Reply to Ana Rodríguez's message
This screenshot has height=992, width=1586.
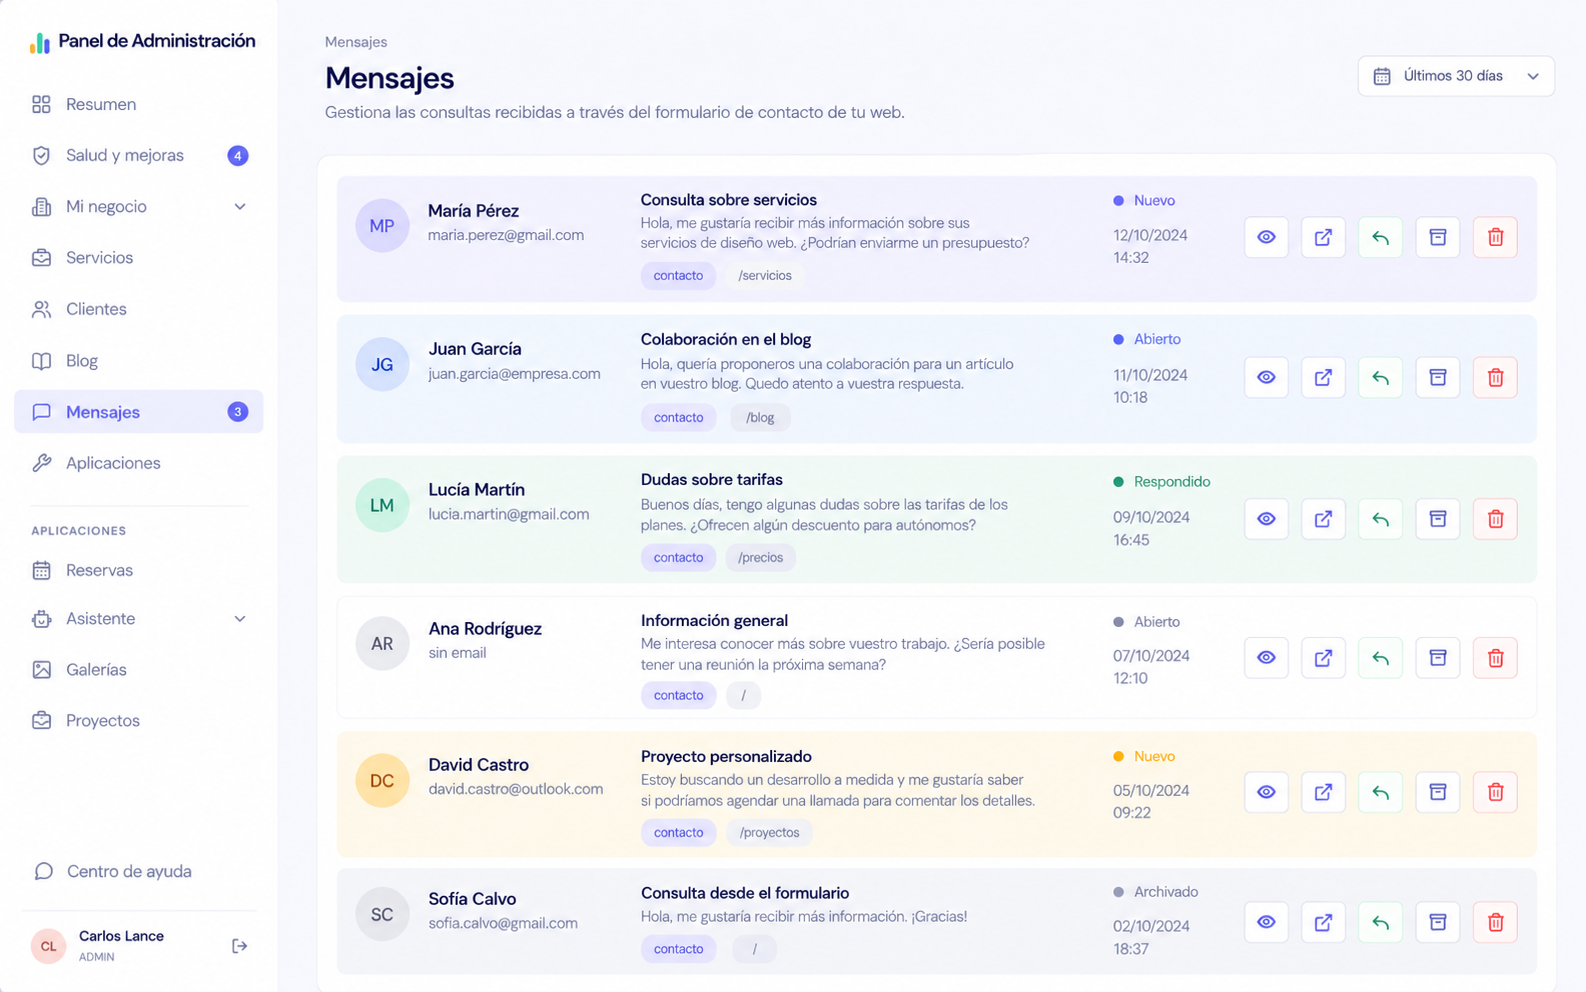[1380, 658]
